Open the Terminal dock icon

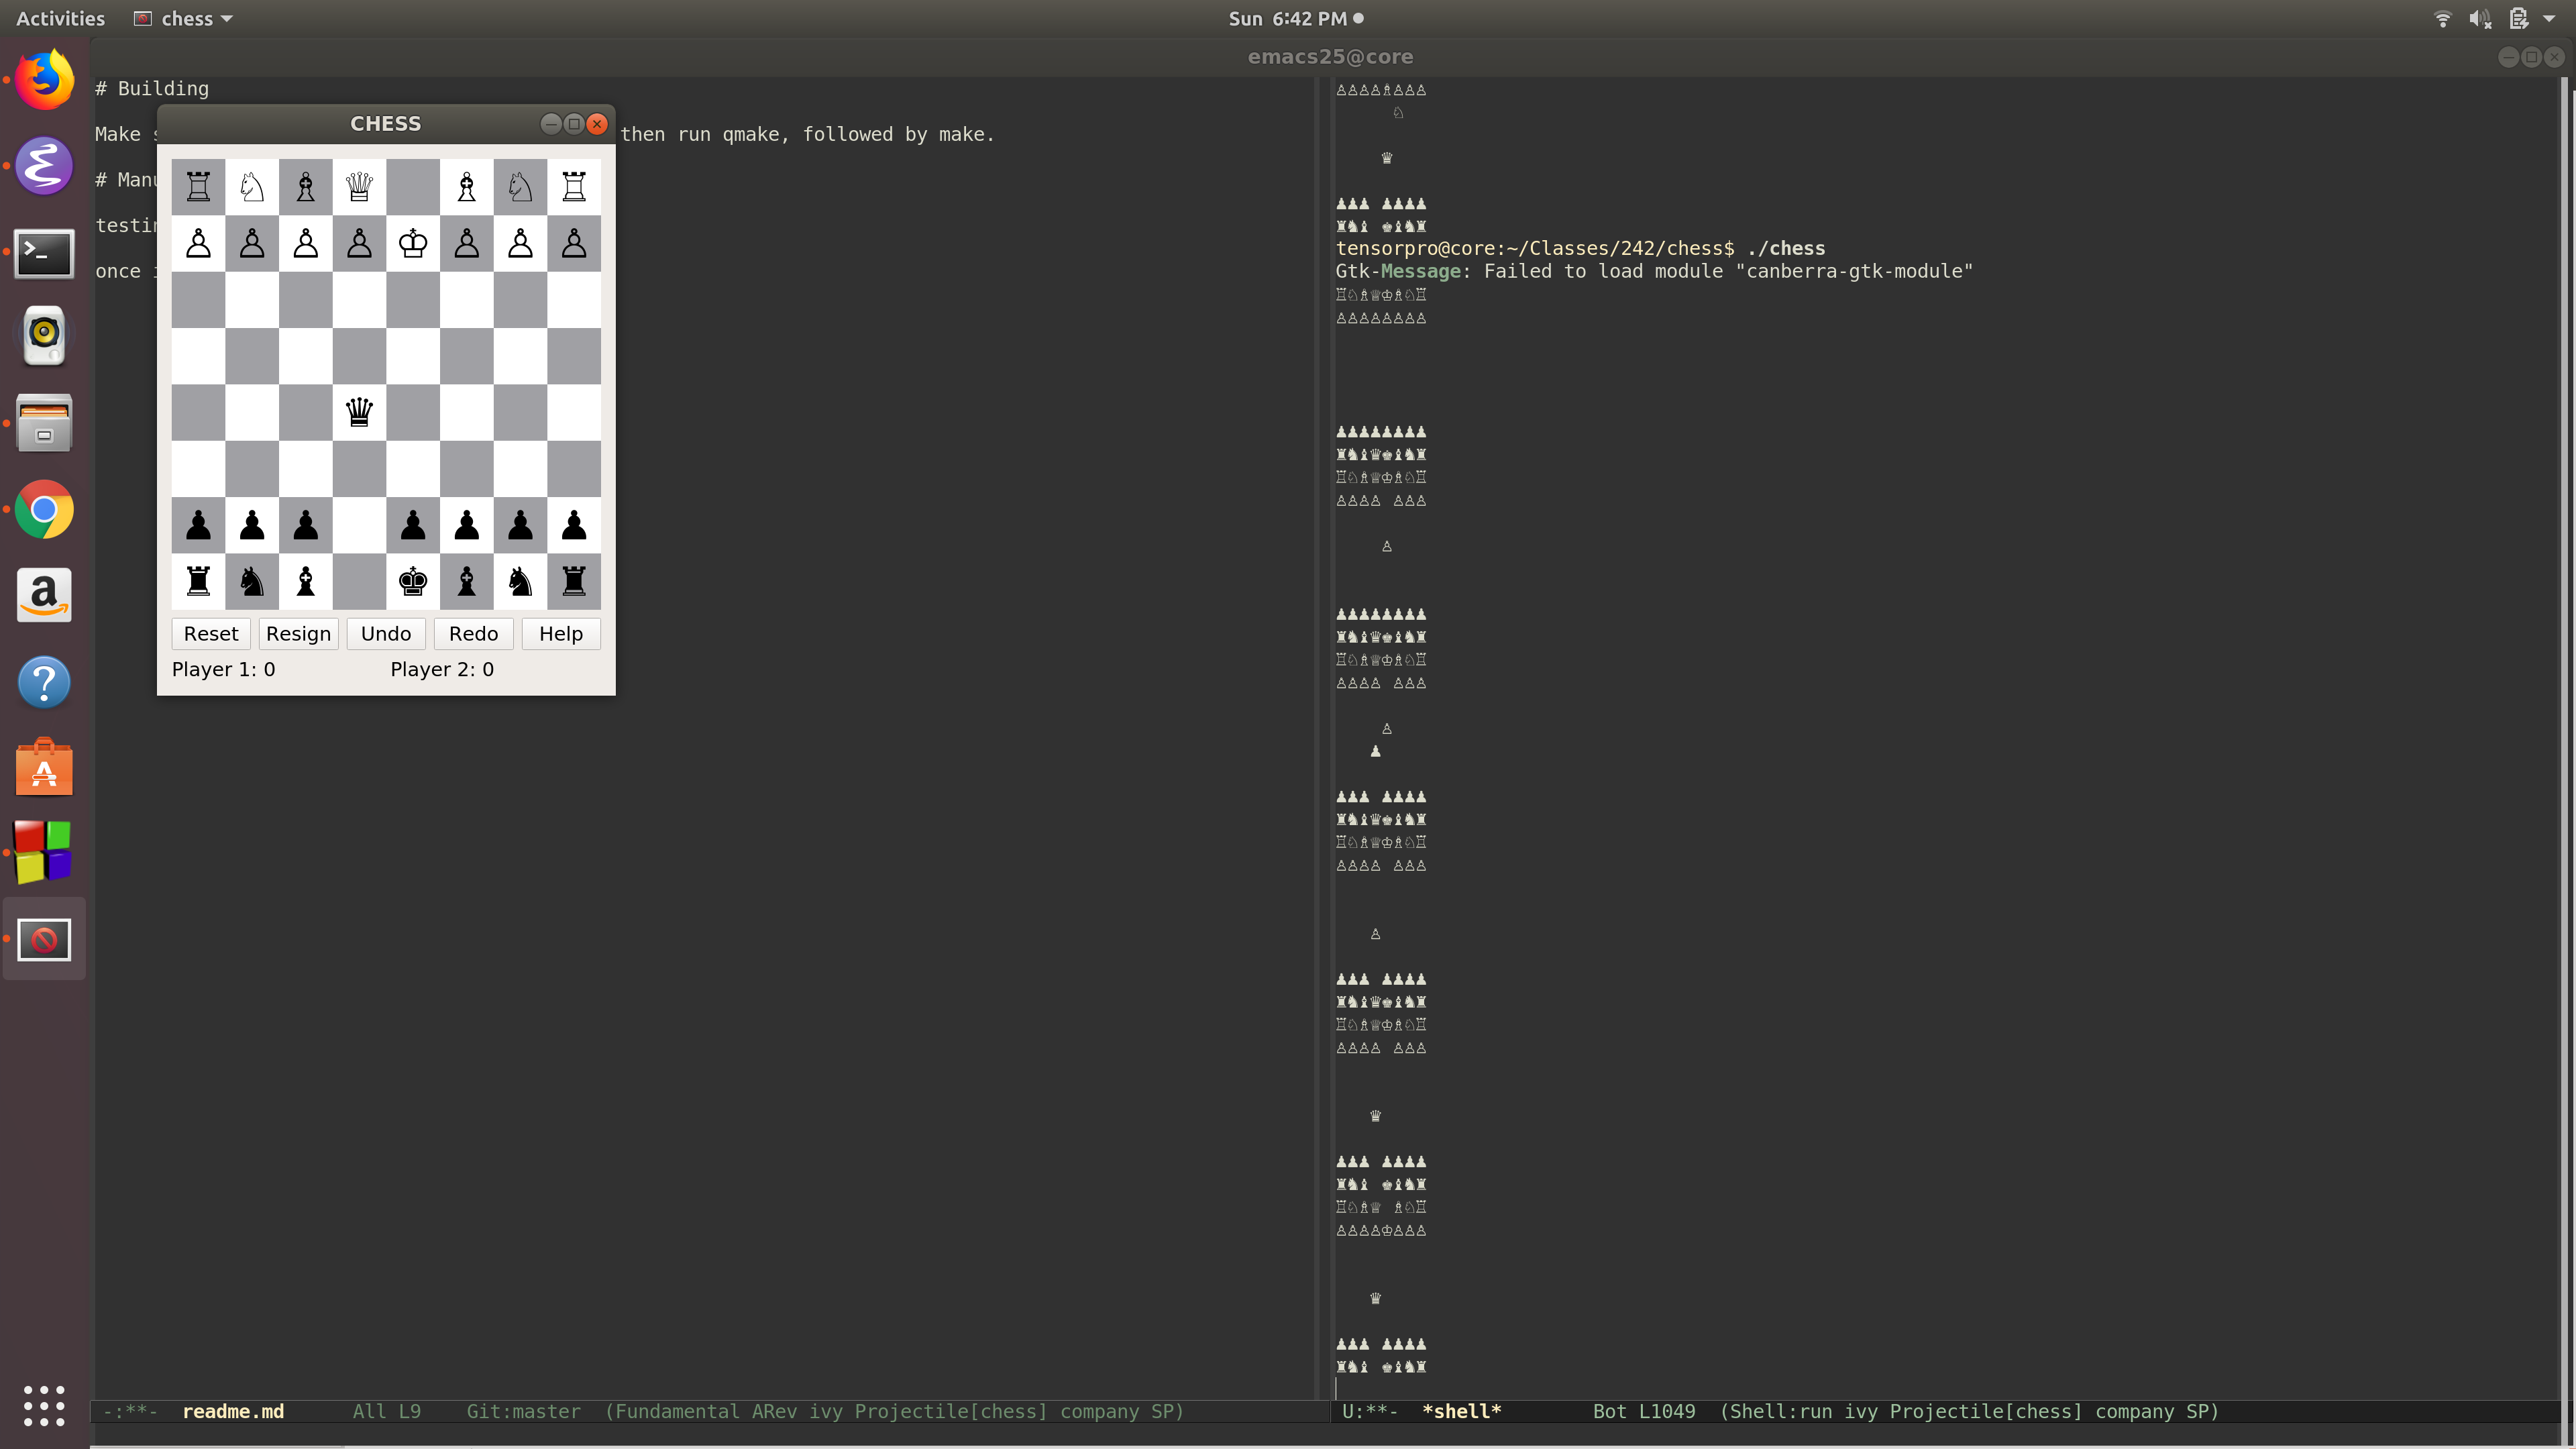pyautogui.click(x=44, y=253)
